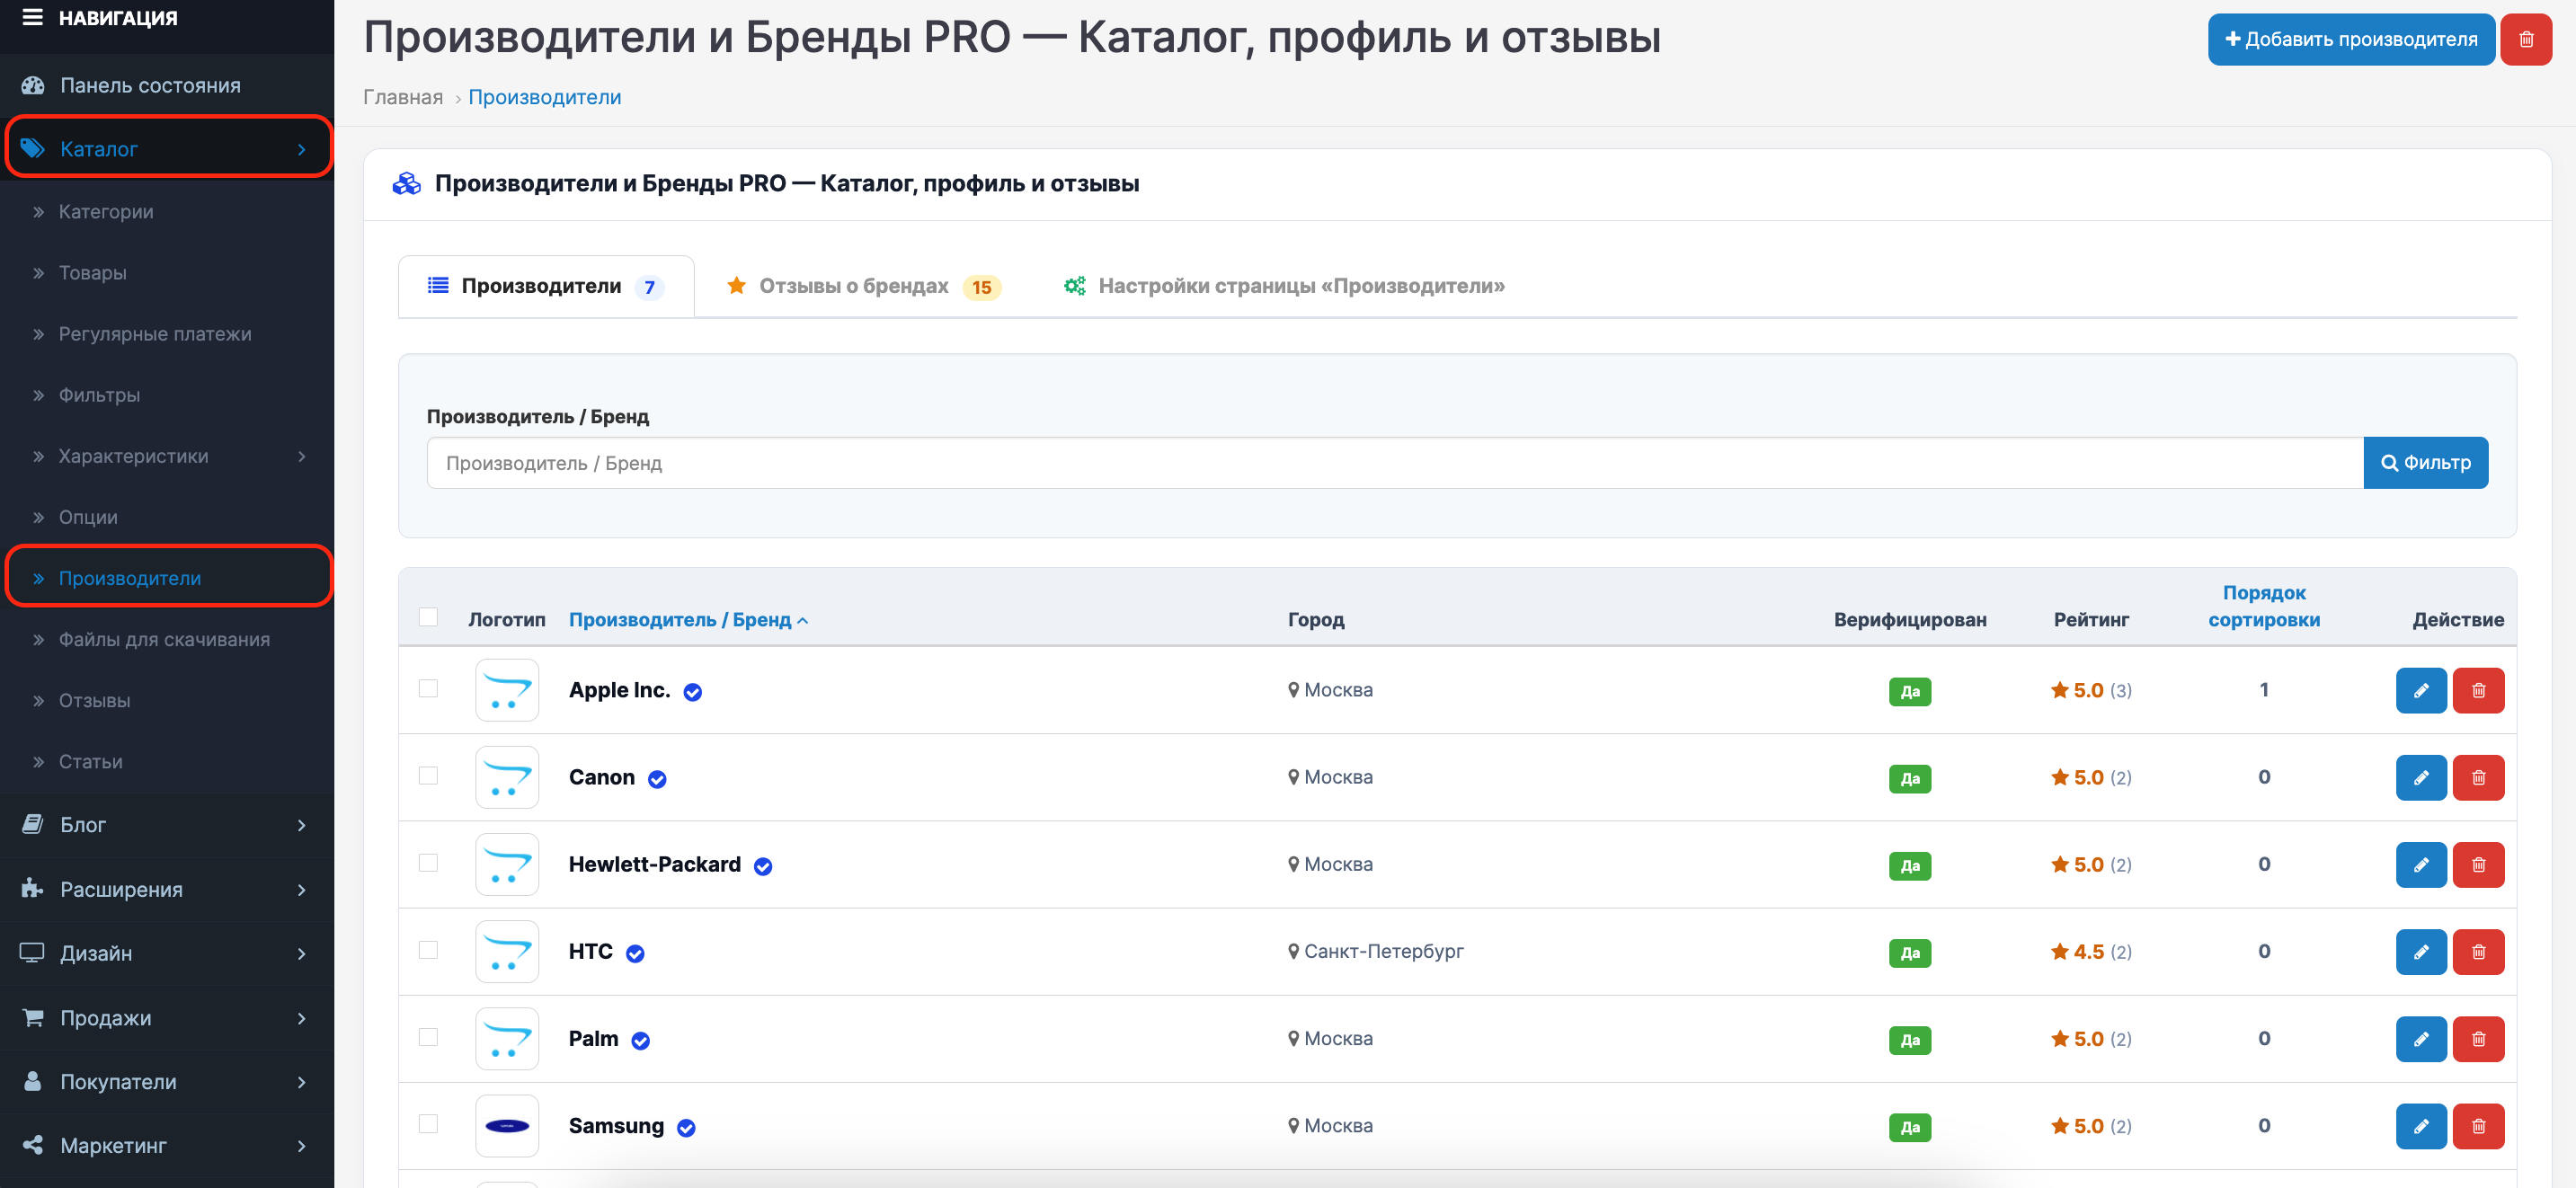2576x1188 pixels.
Task: Edit Palm via the blue pencil icon
Action: pyautogui.click(x=2420, y=1038)
